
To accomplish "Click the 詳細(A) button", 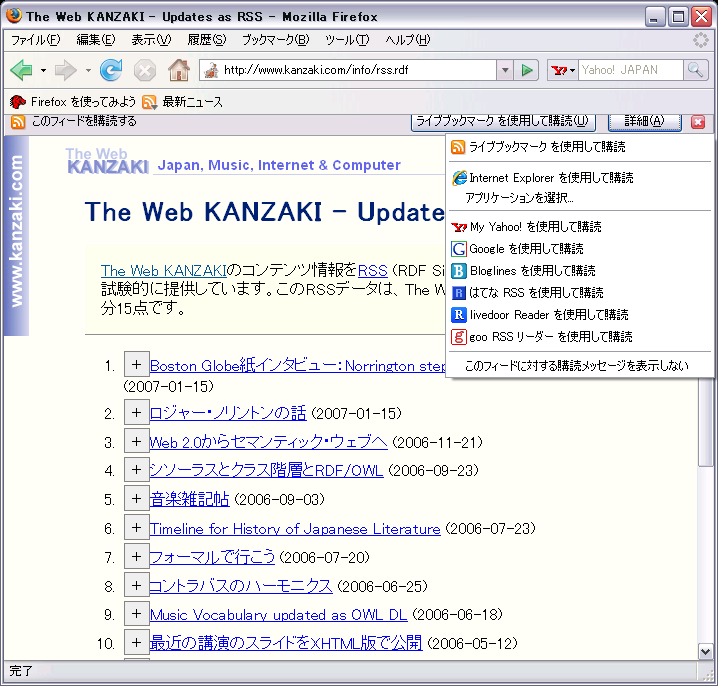I will coord(644,122).
